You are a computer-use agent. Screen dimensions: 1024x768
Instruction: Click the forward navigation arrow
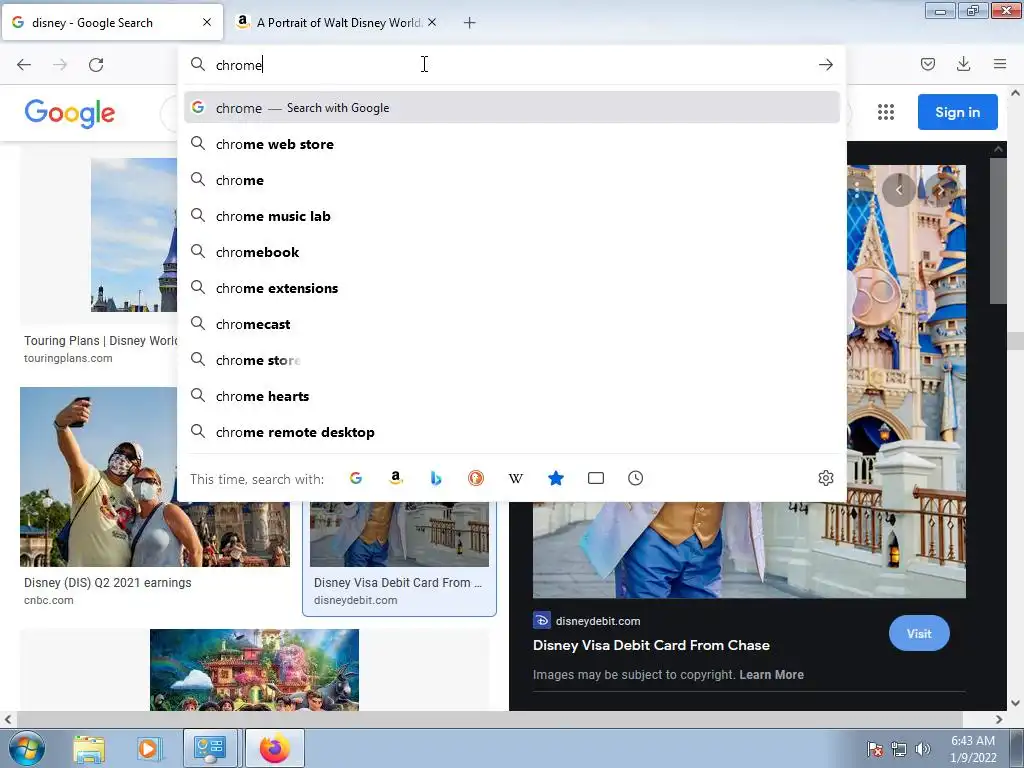(60, 64)
